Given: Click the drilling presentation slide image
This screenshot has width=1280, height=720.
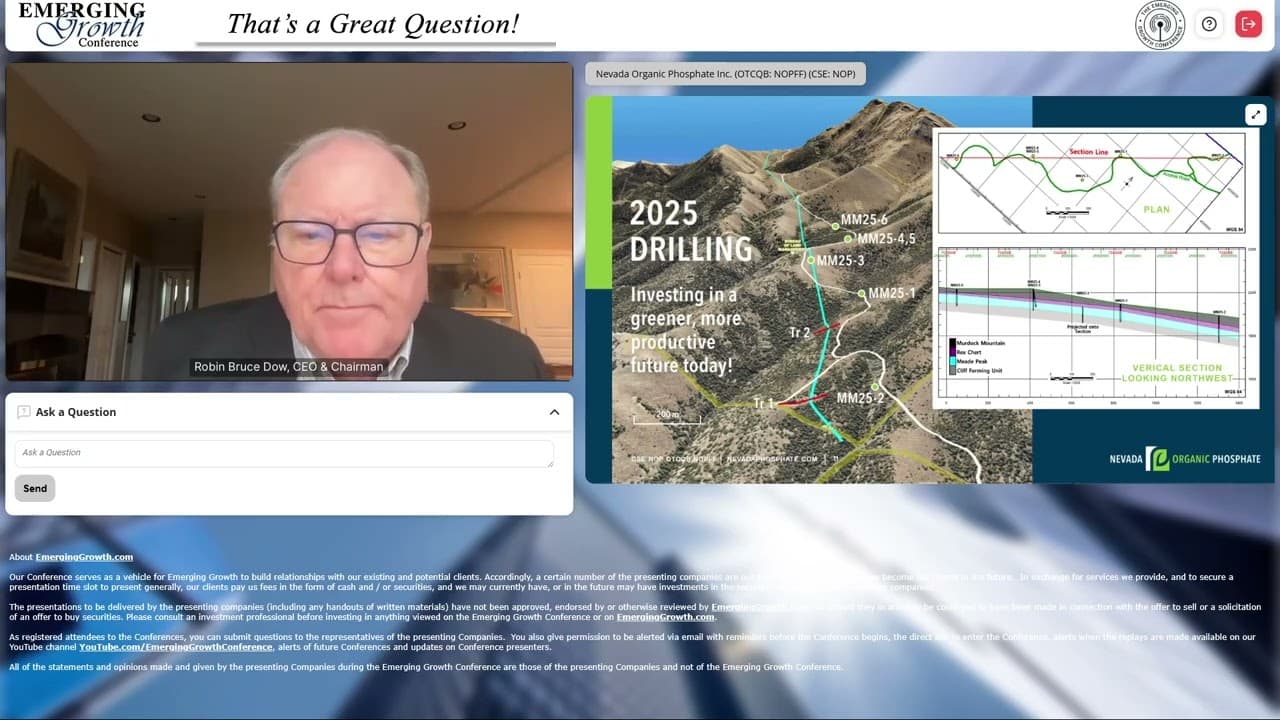Looking at the screenshot, I should click(930, 290).
